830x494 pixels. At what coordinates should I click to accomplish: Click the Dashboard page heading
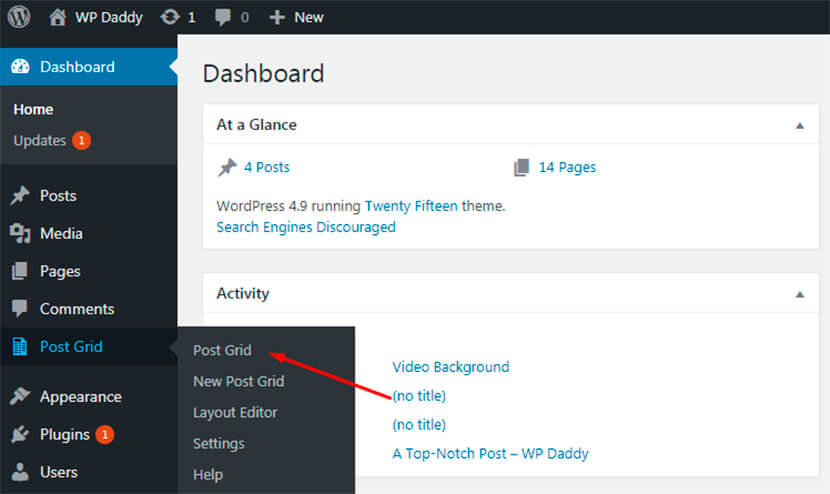click(x=264, y=74)
